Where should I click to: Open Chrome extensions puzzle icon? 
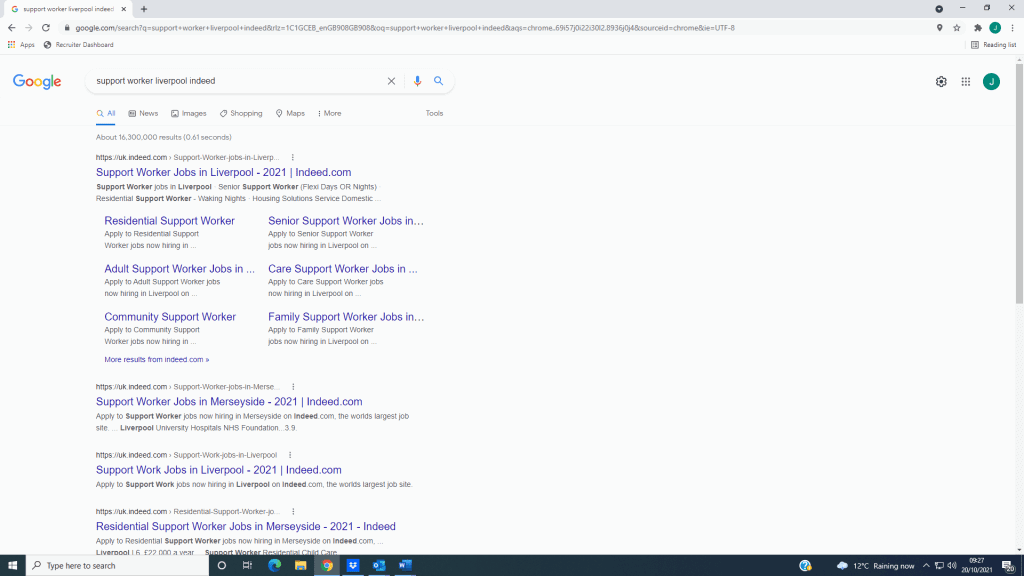pos(978,28)
